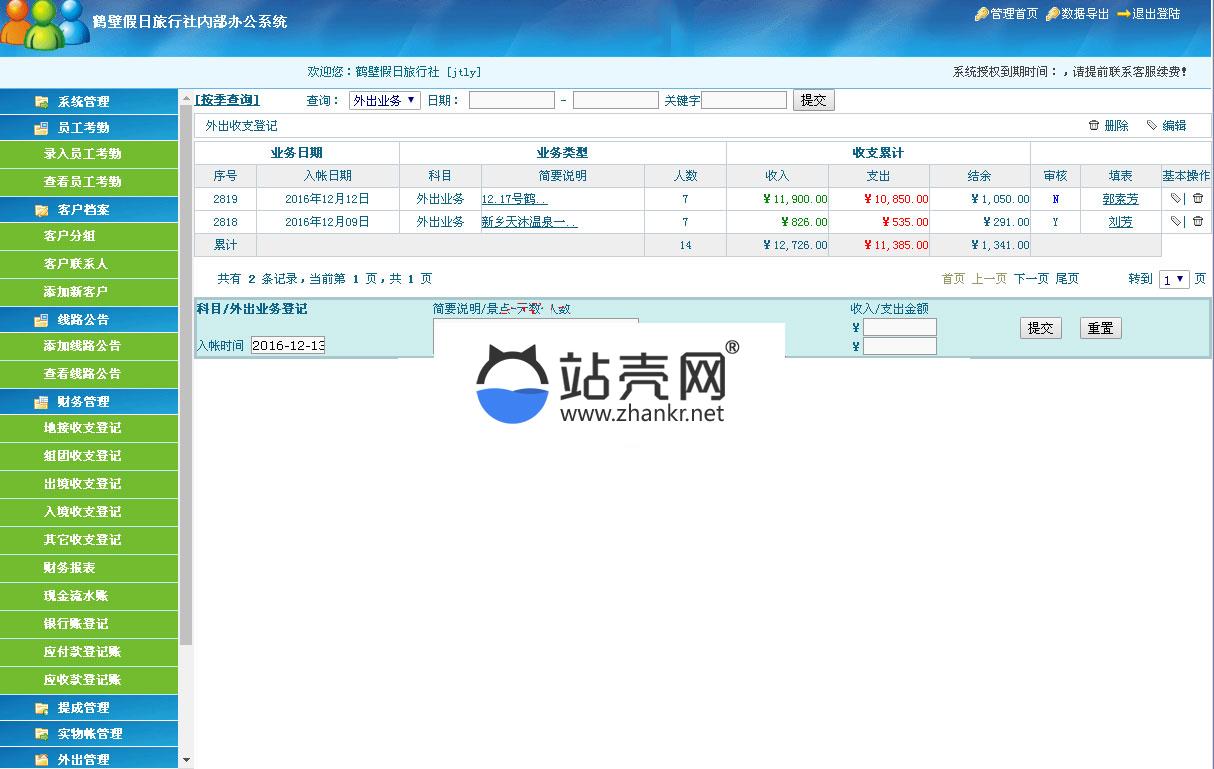The width and height of the screenshot is (1214, 769).
Task: Click the 退出登陆 arrow icon
Action: pyautogui.click(x=1123, y=14)
